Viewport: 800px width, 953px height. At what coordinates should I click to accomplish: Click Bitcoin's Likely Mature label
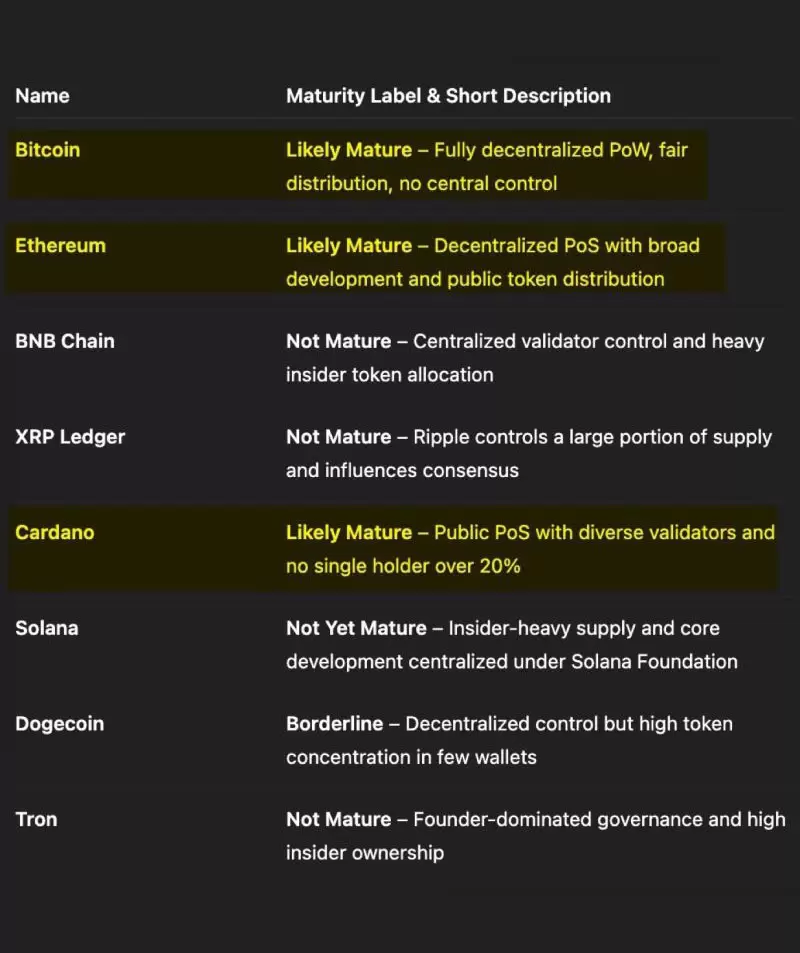point(349,150)
